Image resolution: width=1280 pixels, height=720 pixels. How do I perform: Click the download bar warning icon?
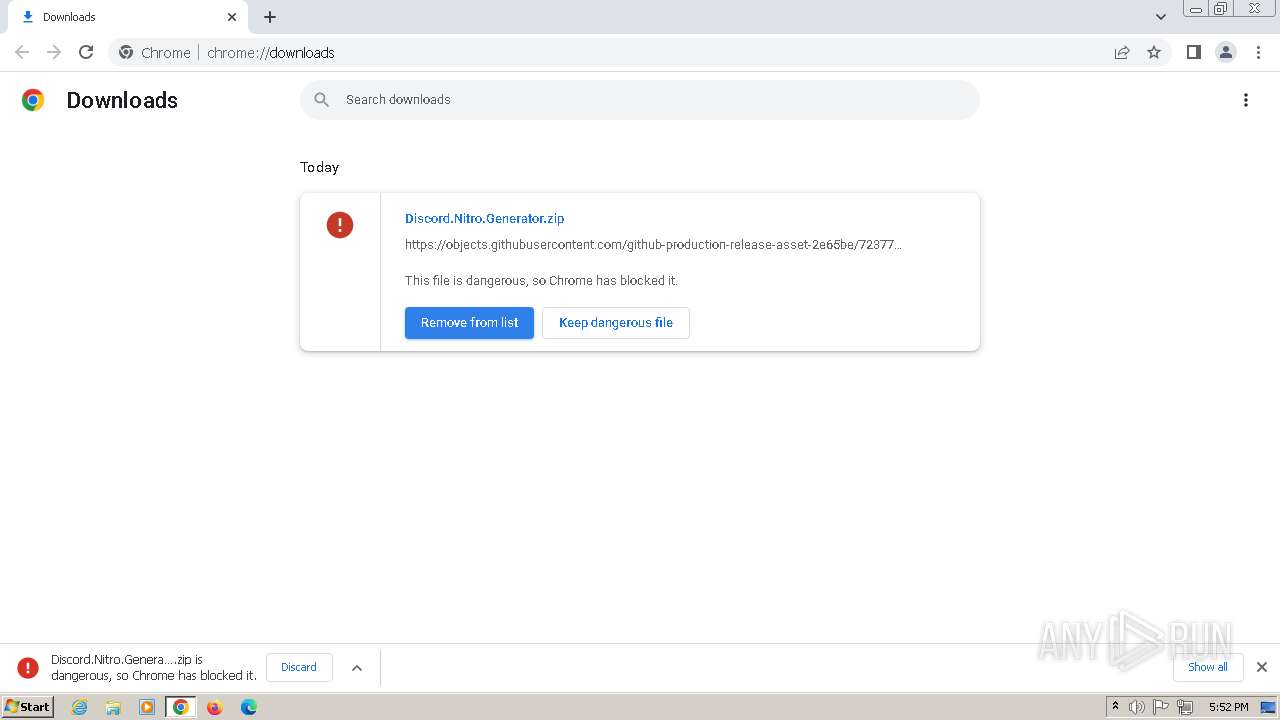[28, 668]
